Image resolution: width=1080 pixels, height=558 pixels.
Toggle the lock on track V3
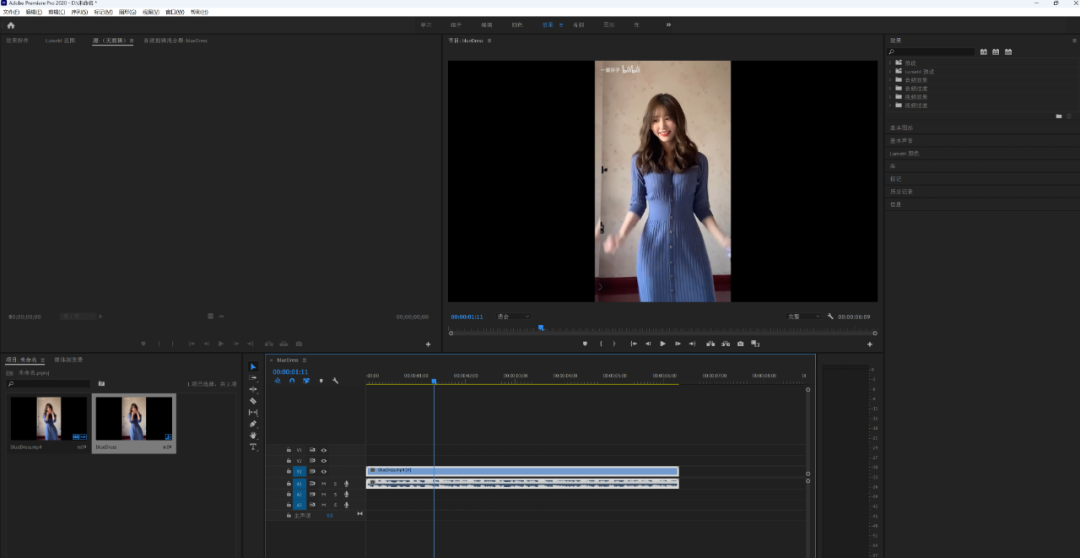(289, 450)
